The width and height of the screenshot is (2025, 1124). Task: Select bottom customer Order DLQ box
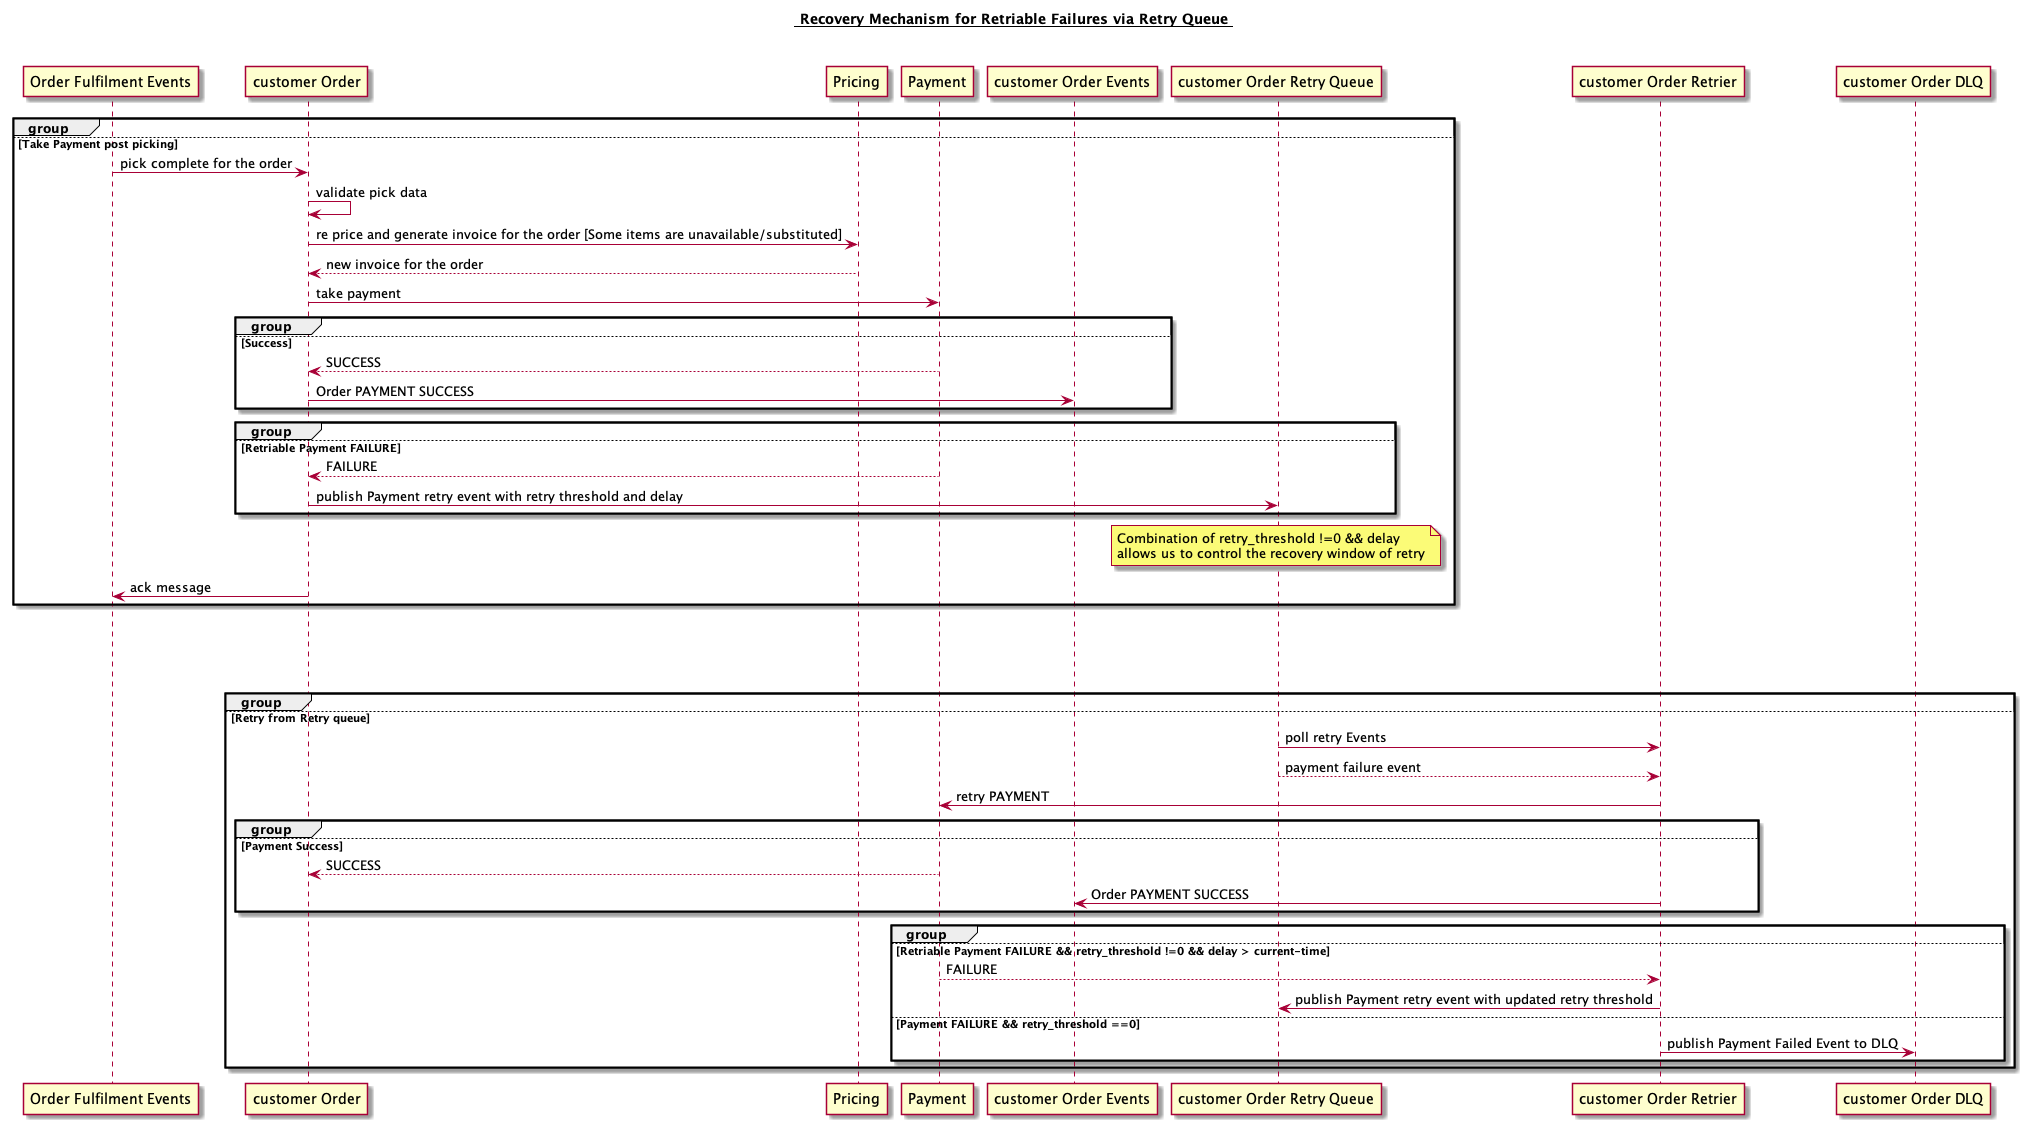tap(1913, 1099)
